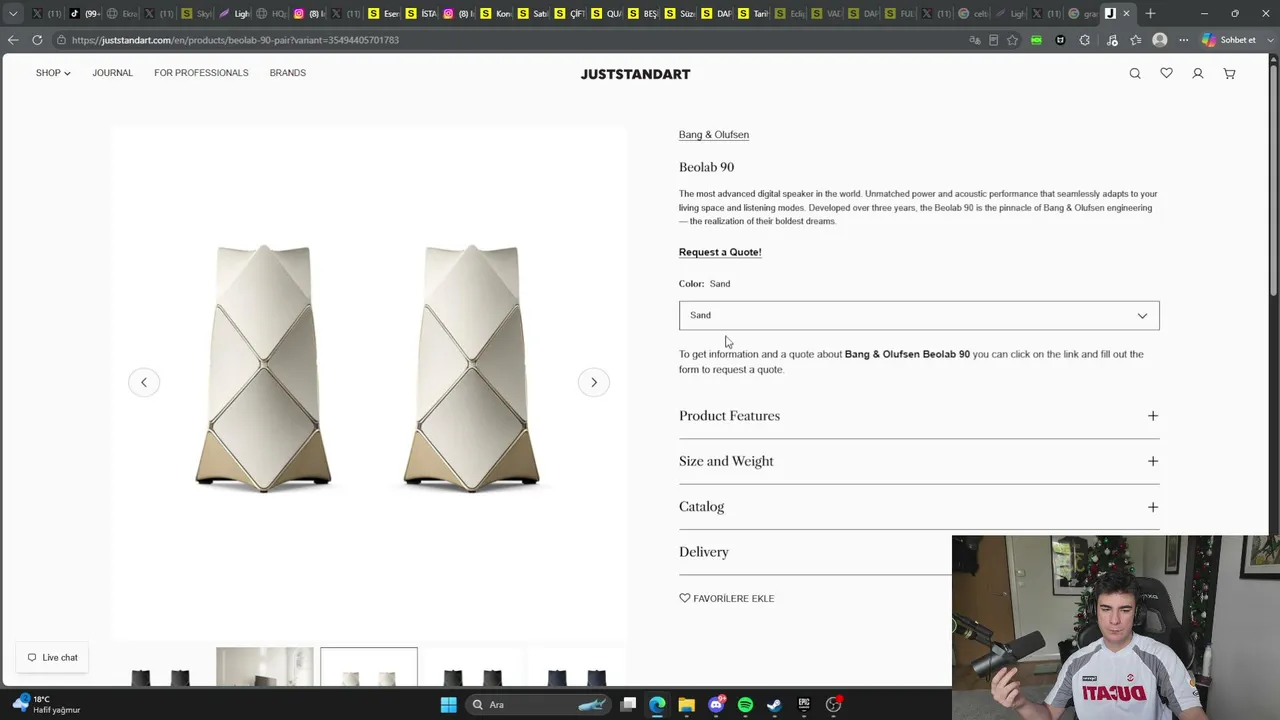Show the previous product image
Screen dimensions: 1280x720
pyautogui.click(x=144, y=382)
